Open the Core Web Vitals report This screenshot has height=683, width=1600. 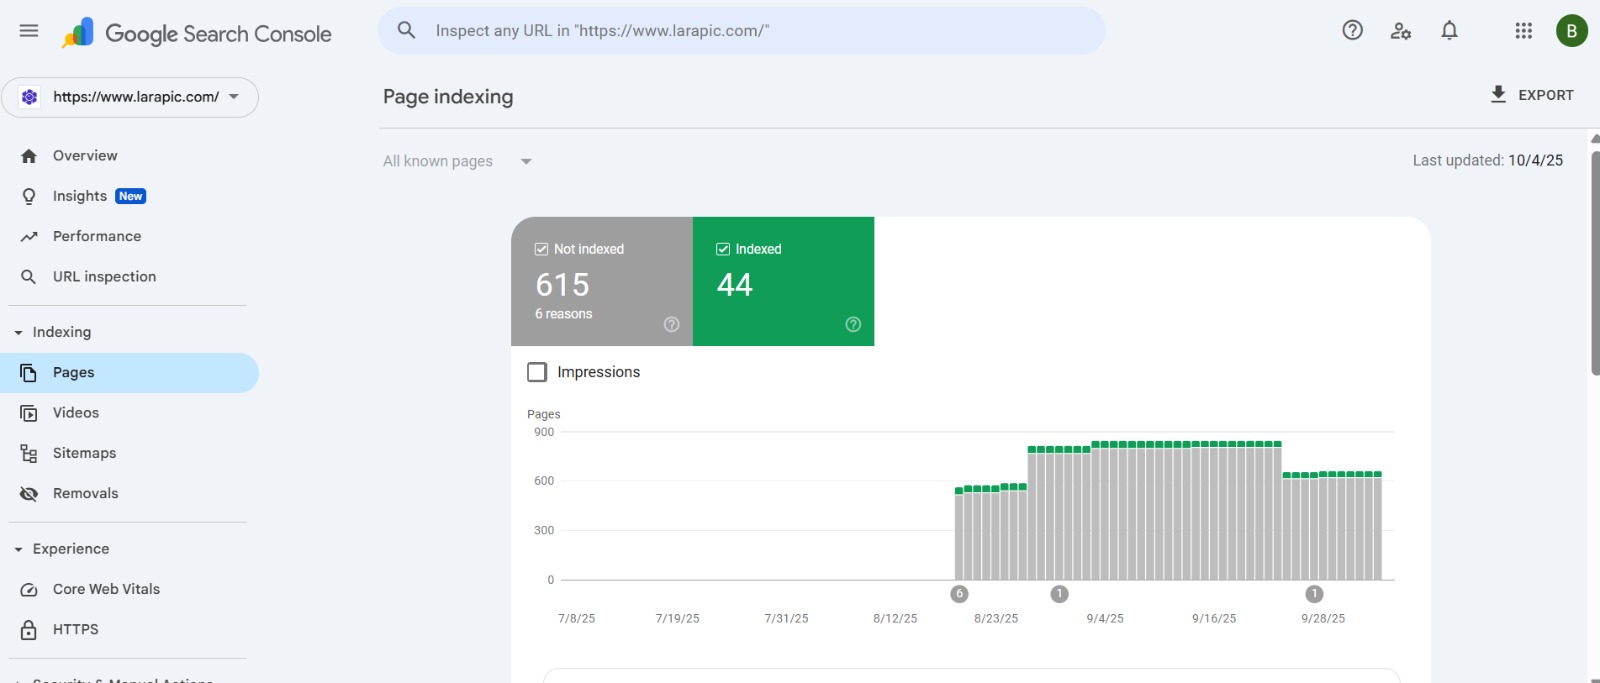106,589
